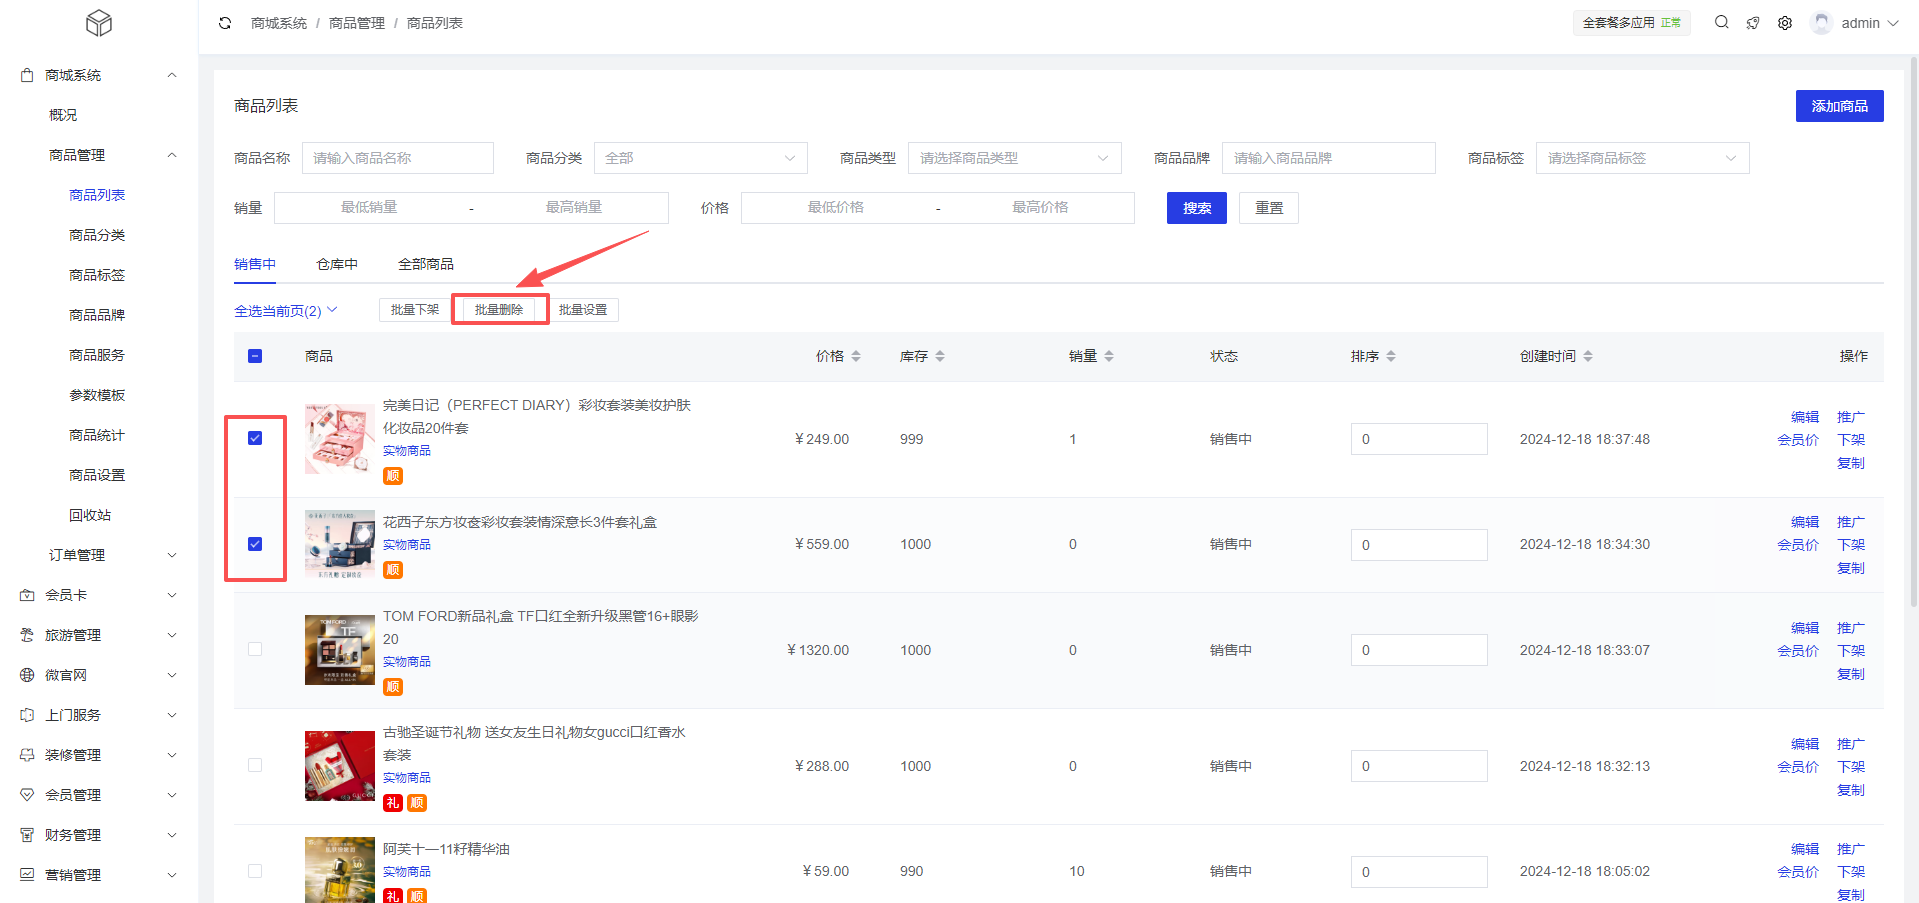1919x903 pixels.
Task: Uncheck the Perfect Diary product checkbox
Action: [255, 438]
